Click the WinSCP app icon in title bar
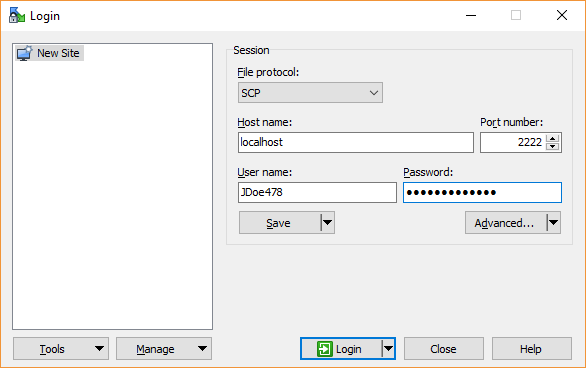Viewport: 586px width, 368px height. 16,15
